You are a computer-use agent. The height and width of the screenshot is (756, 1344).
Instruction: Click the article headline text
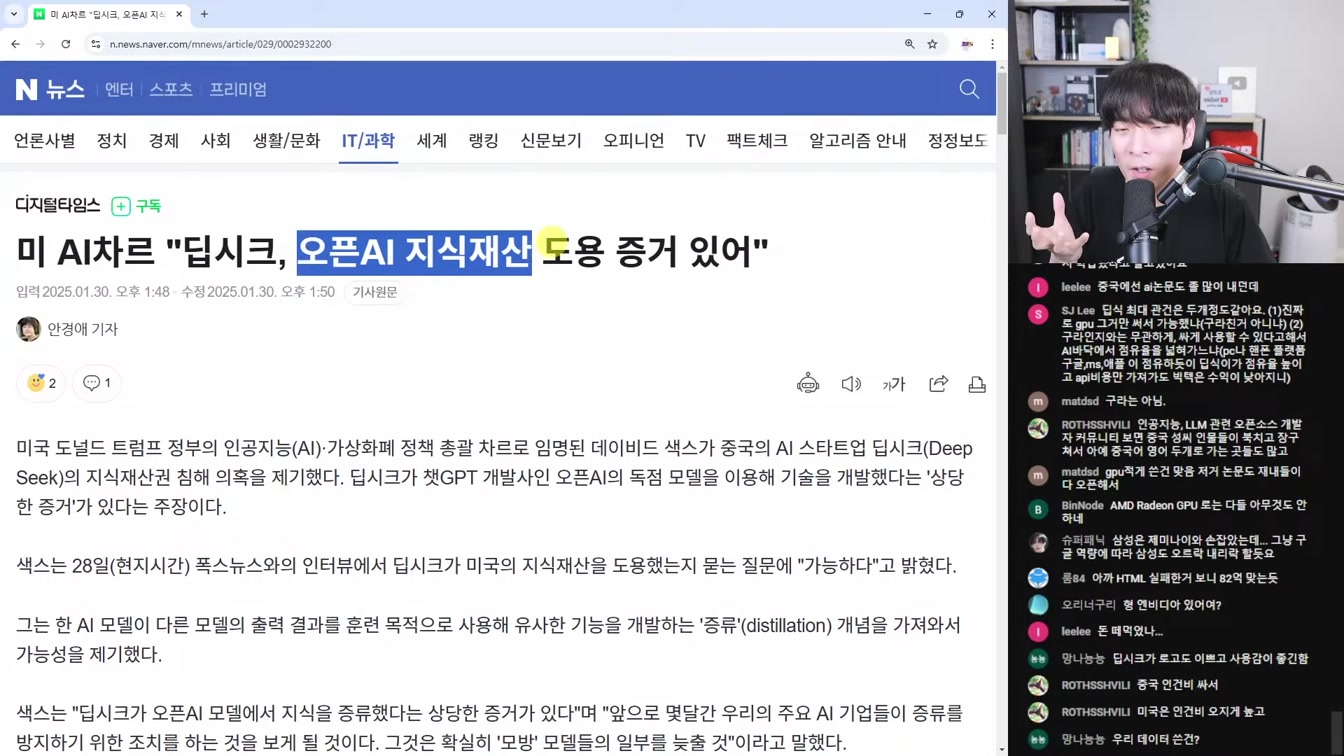point(392,251)
